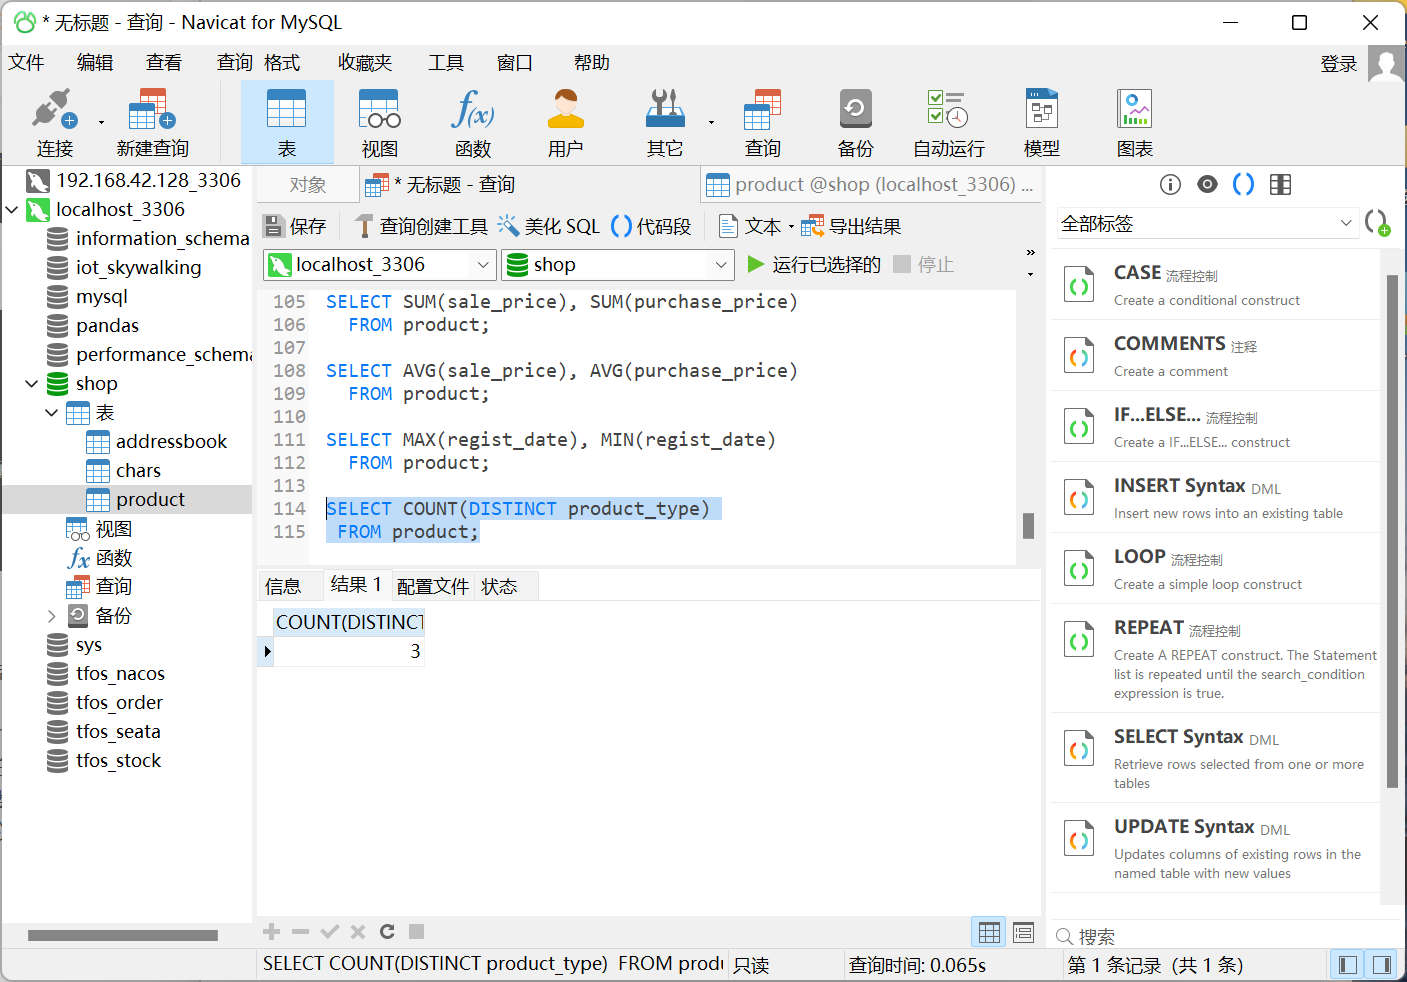Screen dimensions: 1407x982
Task: Click the panel layout icon beside snippets
Action: coord(1280,184)
